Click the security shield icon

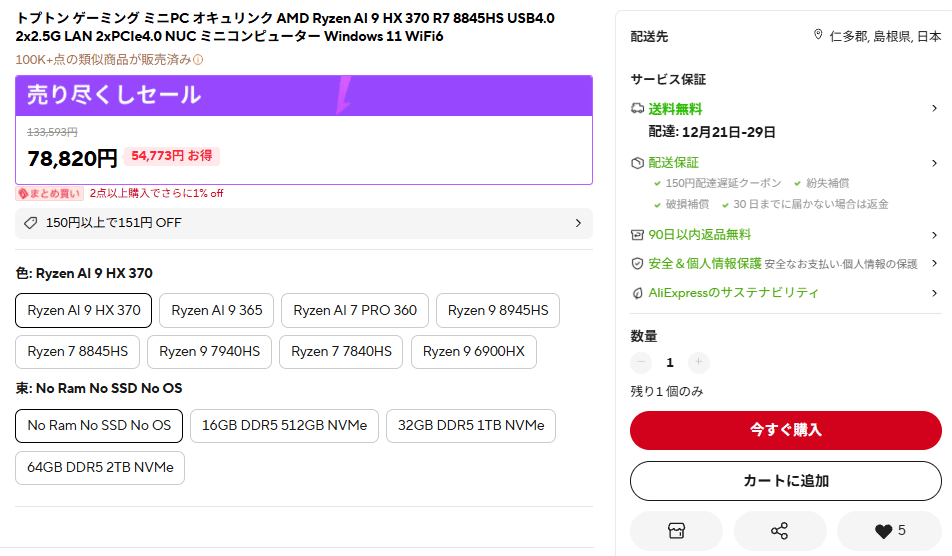[x=637, y=263]
